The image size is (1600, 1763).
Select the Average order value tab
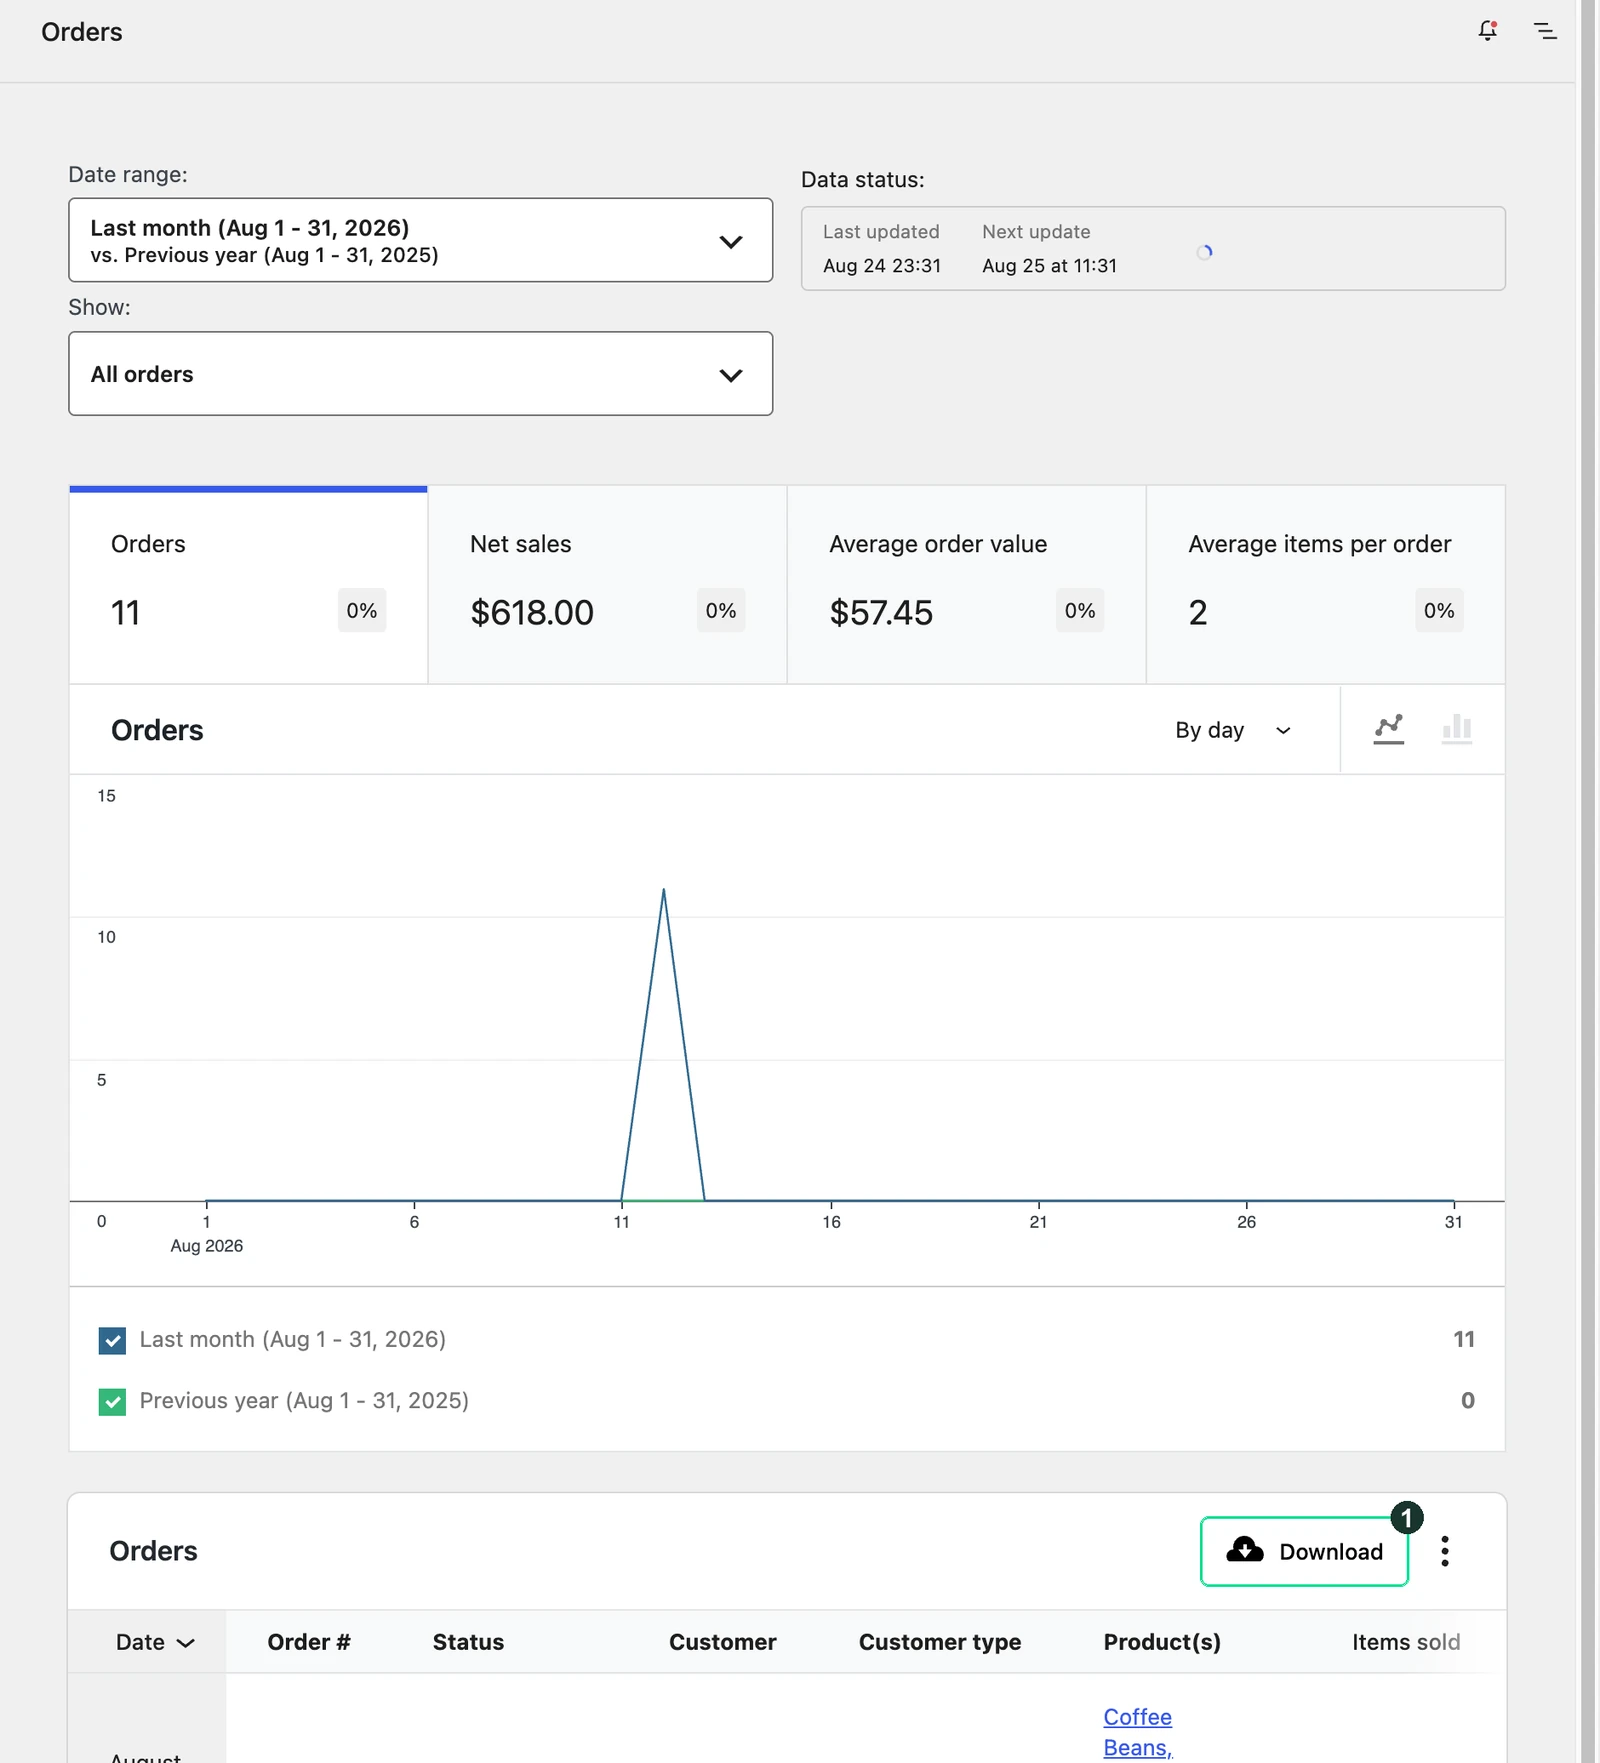click(x=966, y=585)
